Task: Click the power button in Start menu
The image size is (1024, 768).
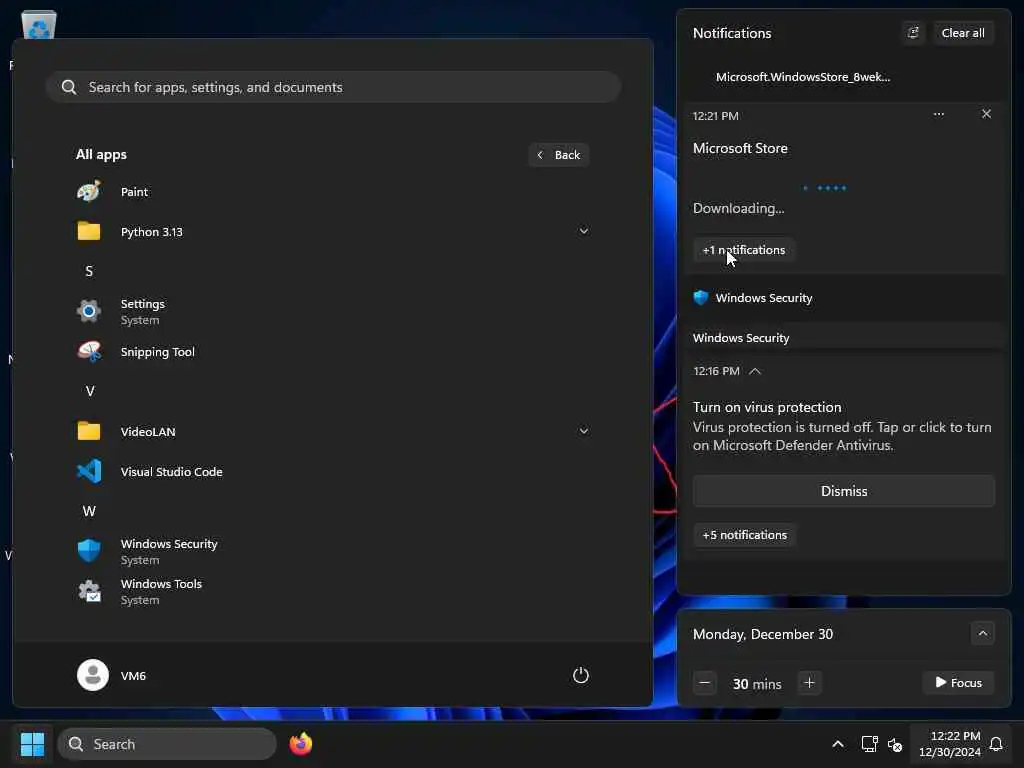Action: pyautogui.click(x=581, y=675)
